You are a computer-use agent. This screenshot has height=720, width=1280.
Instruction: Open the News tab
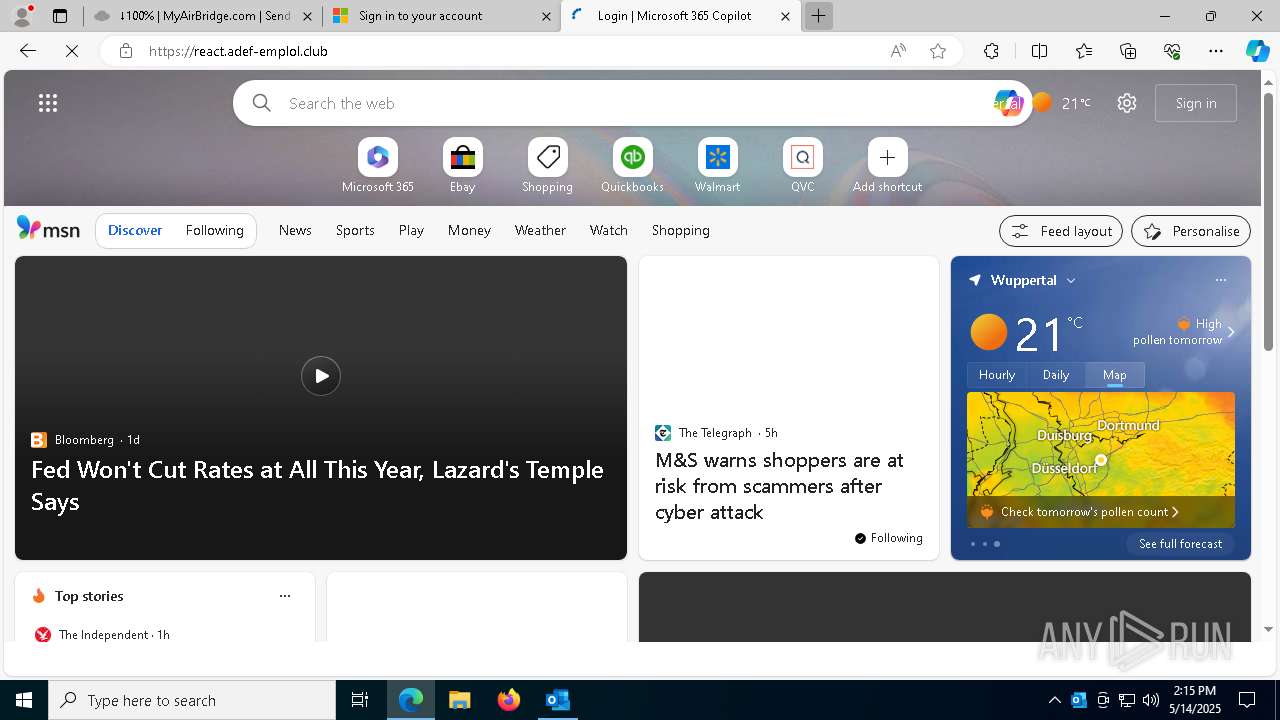click(295, 230)
